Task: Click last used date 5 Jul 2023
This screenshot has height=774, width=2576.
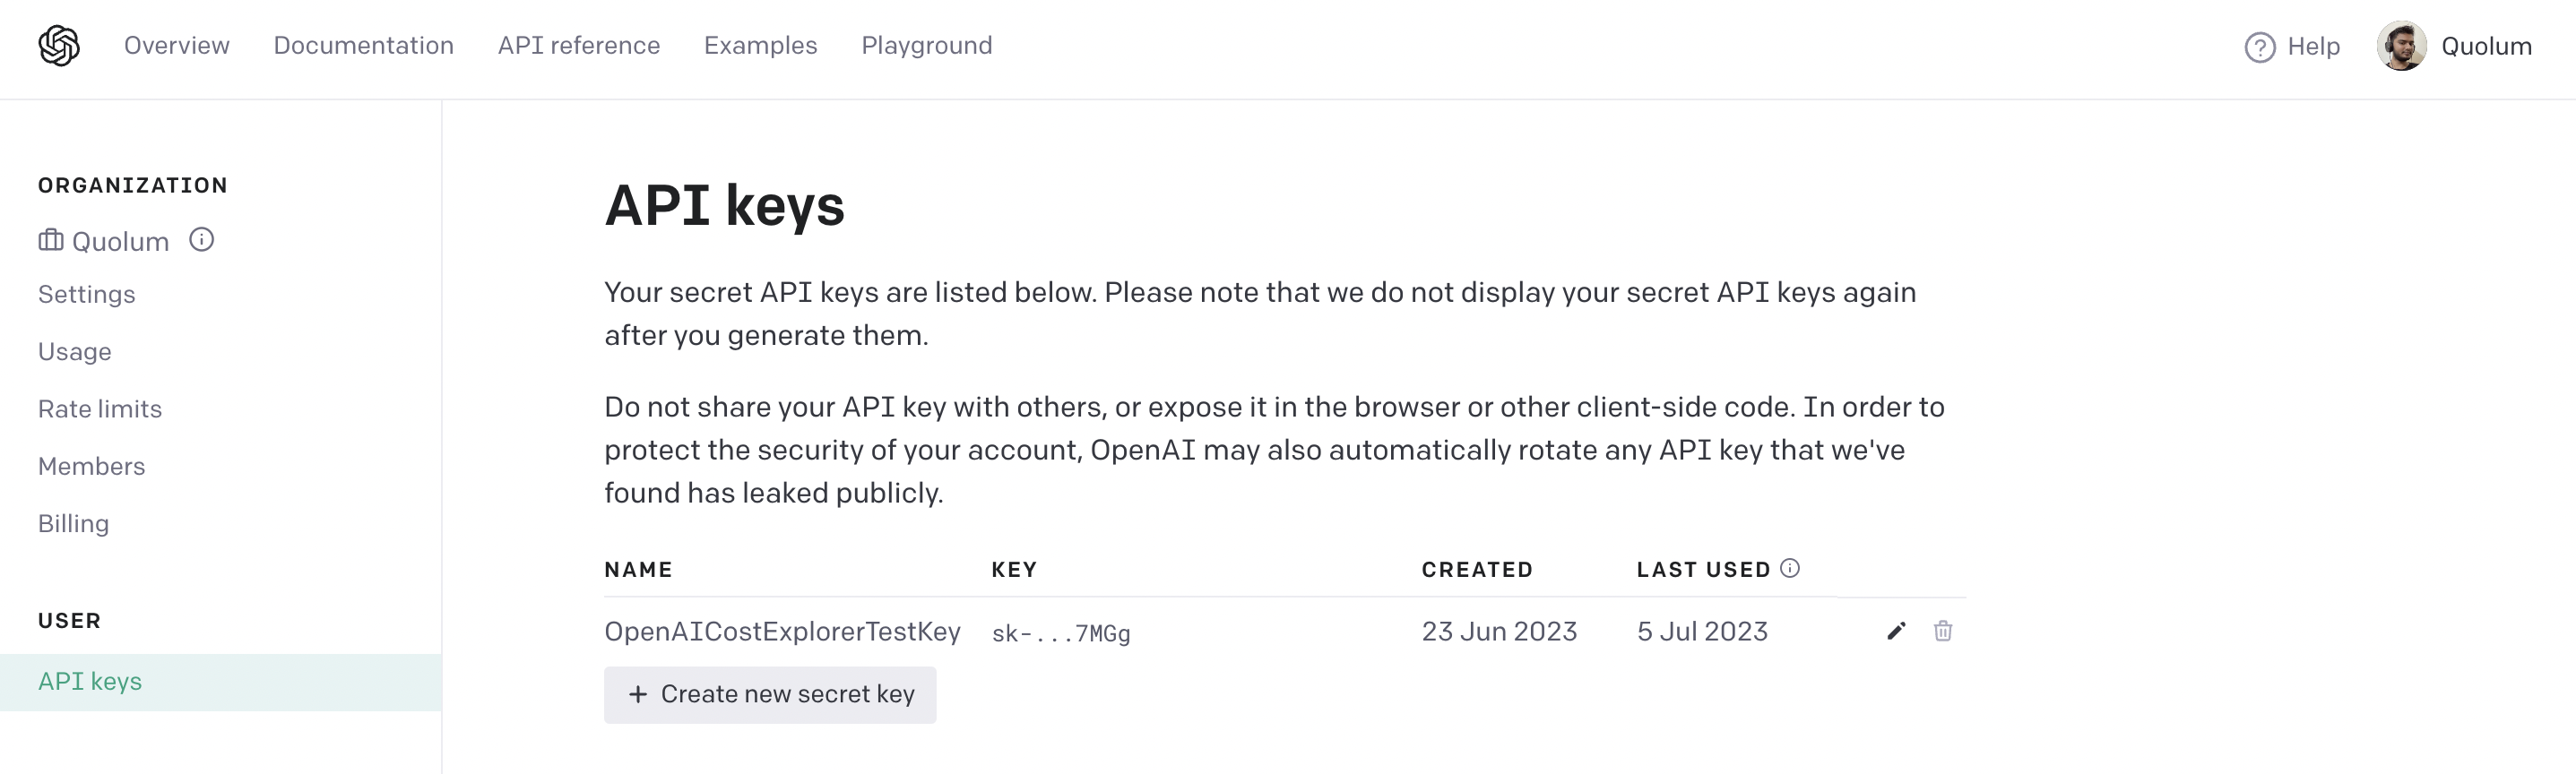Action: click(1702, 632)
